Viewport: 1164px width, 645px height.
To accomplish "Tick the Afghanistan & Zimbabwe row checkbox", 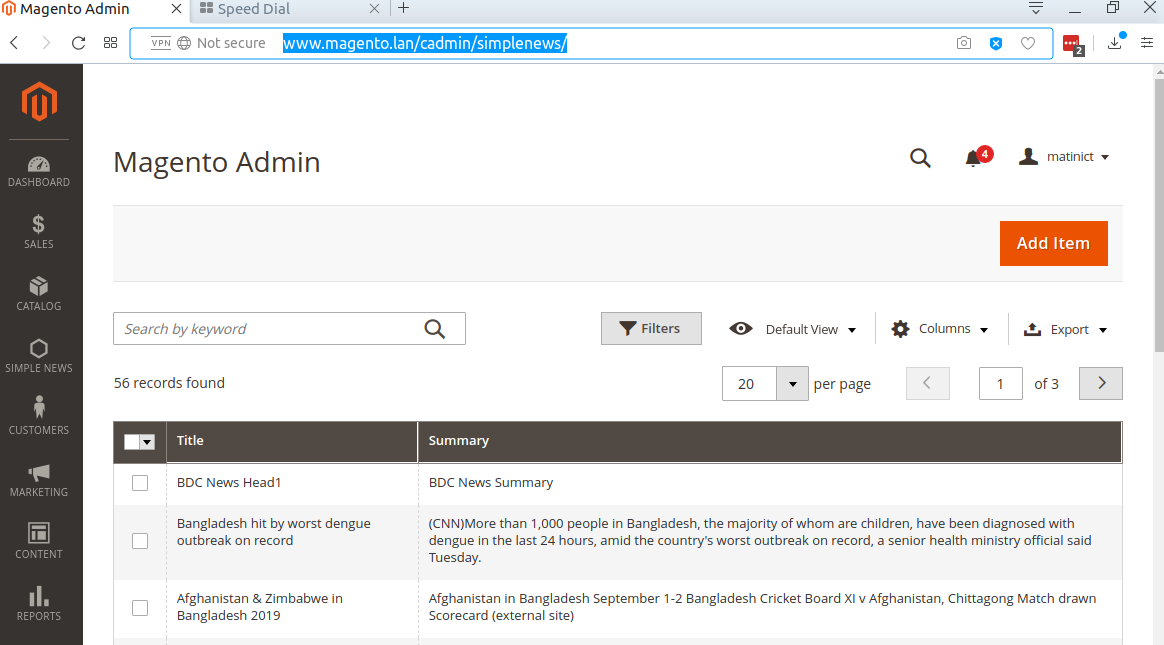I will pyautogui.click(x=140, y=608).
